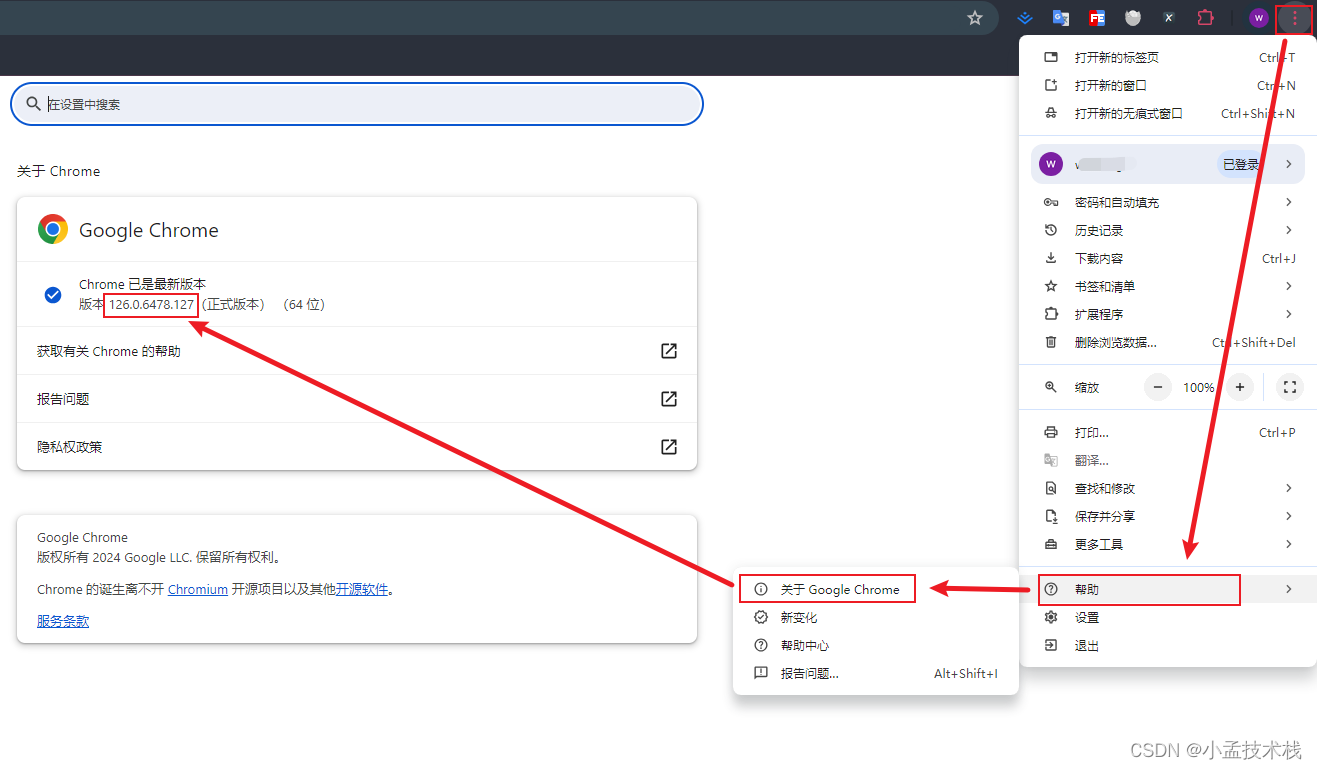Open the red FE extension icon

pyautogui.click(x=1097, y=18)
